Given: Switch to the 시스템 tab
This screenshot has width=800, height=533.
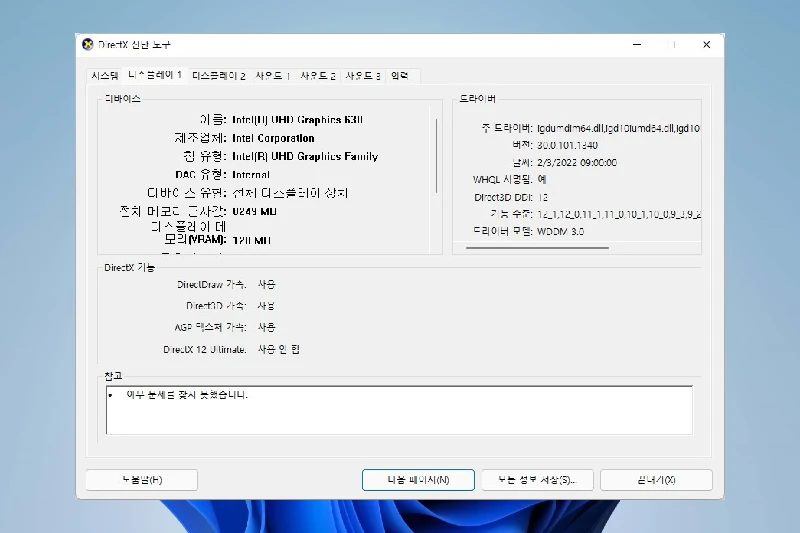Looking at the screenshot, I should click(105, 76).
